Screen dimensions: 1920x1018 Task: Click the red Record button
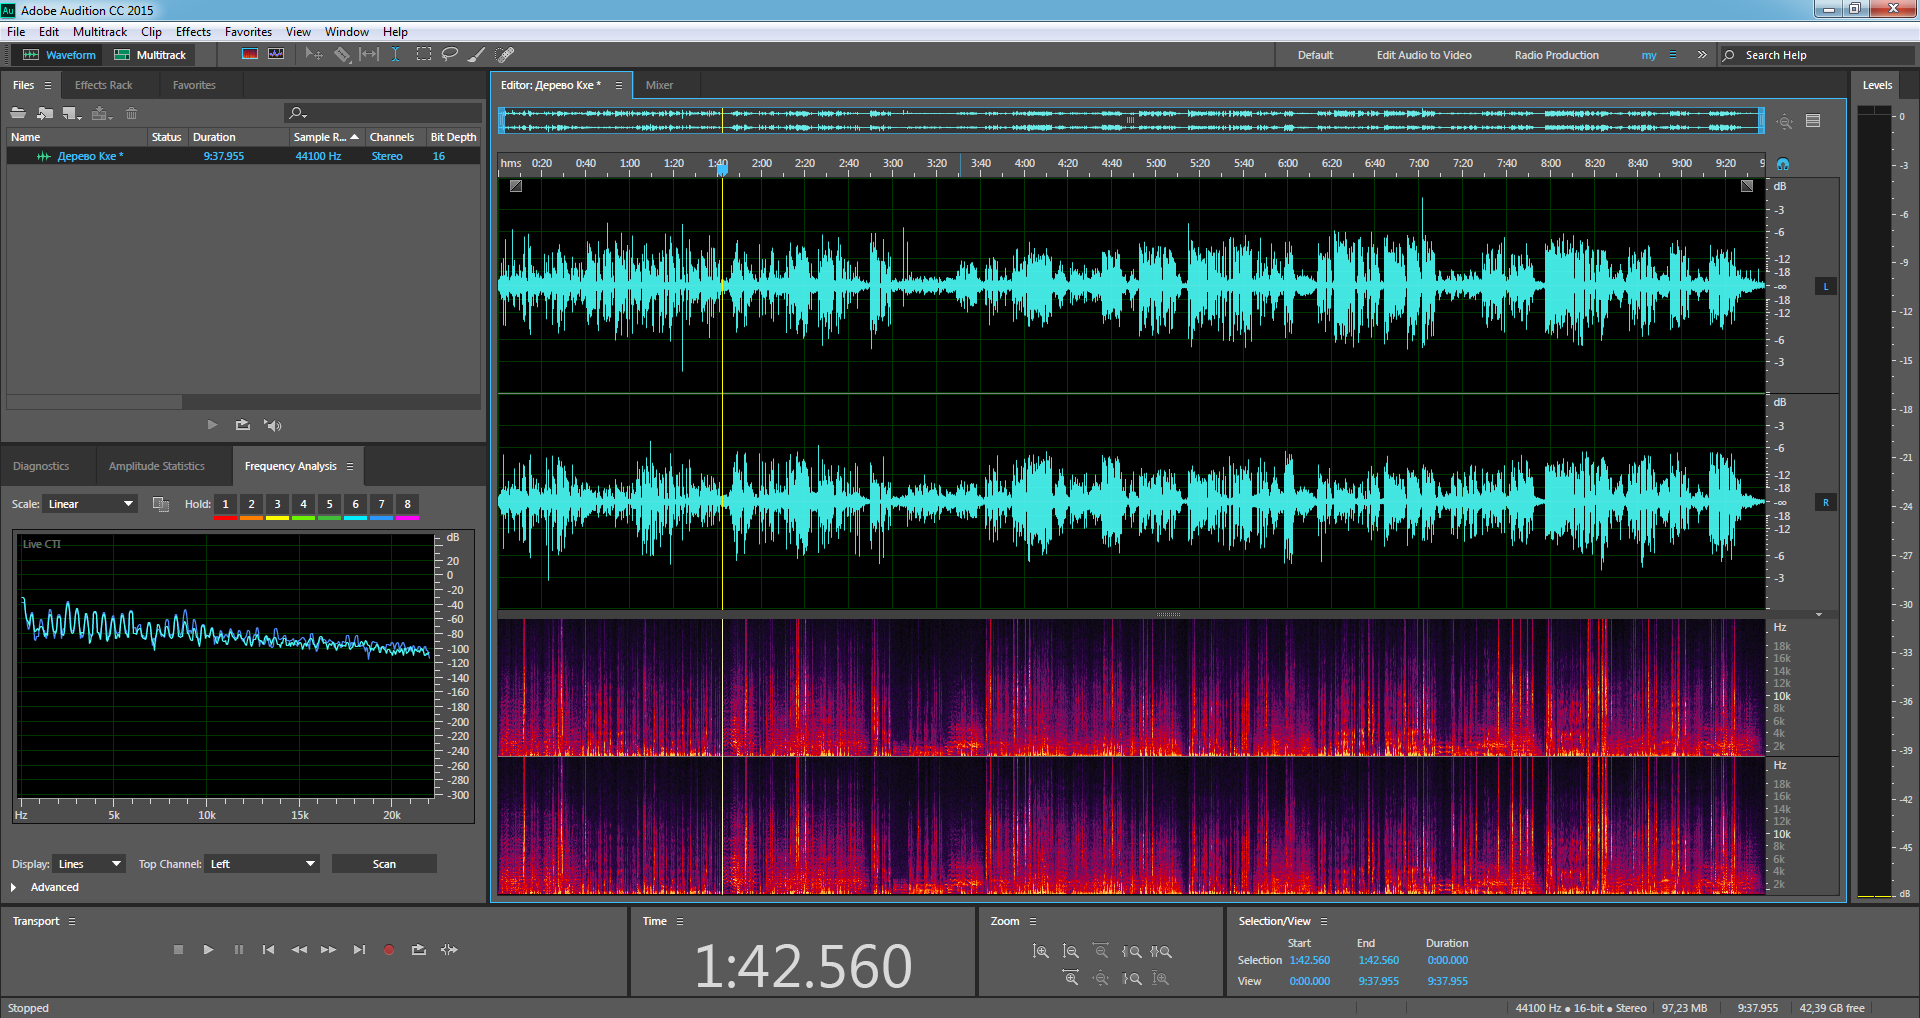click(389, 950)
